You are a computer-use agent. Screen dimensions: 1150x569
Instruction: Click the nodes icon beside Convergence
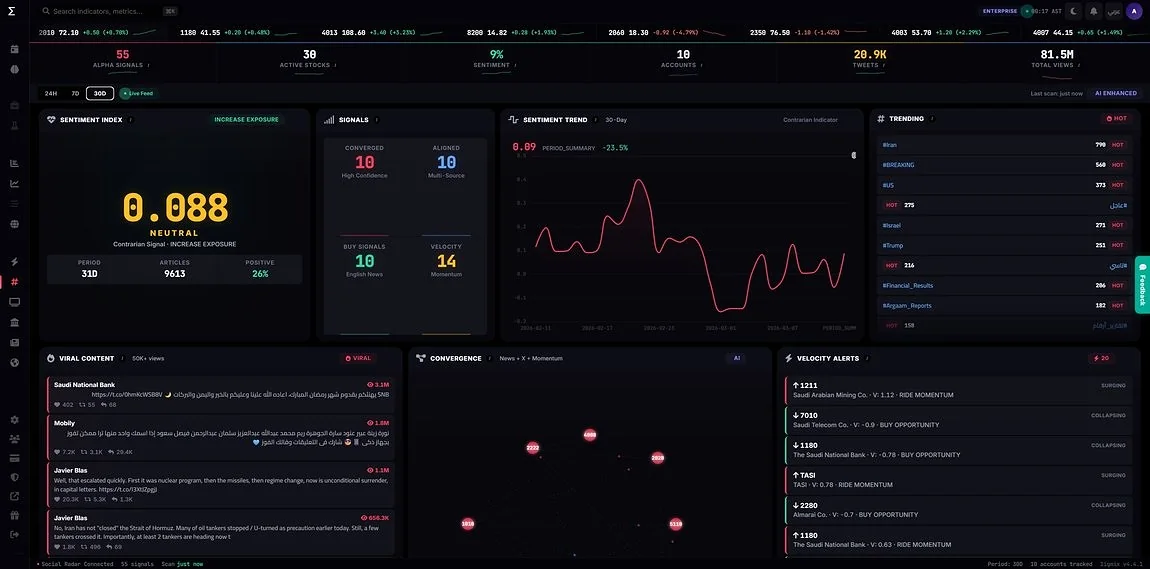point(420,359)
